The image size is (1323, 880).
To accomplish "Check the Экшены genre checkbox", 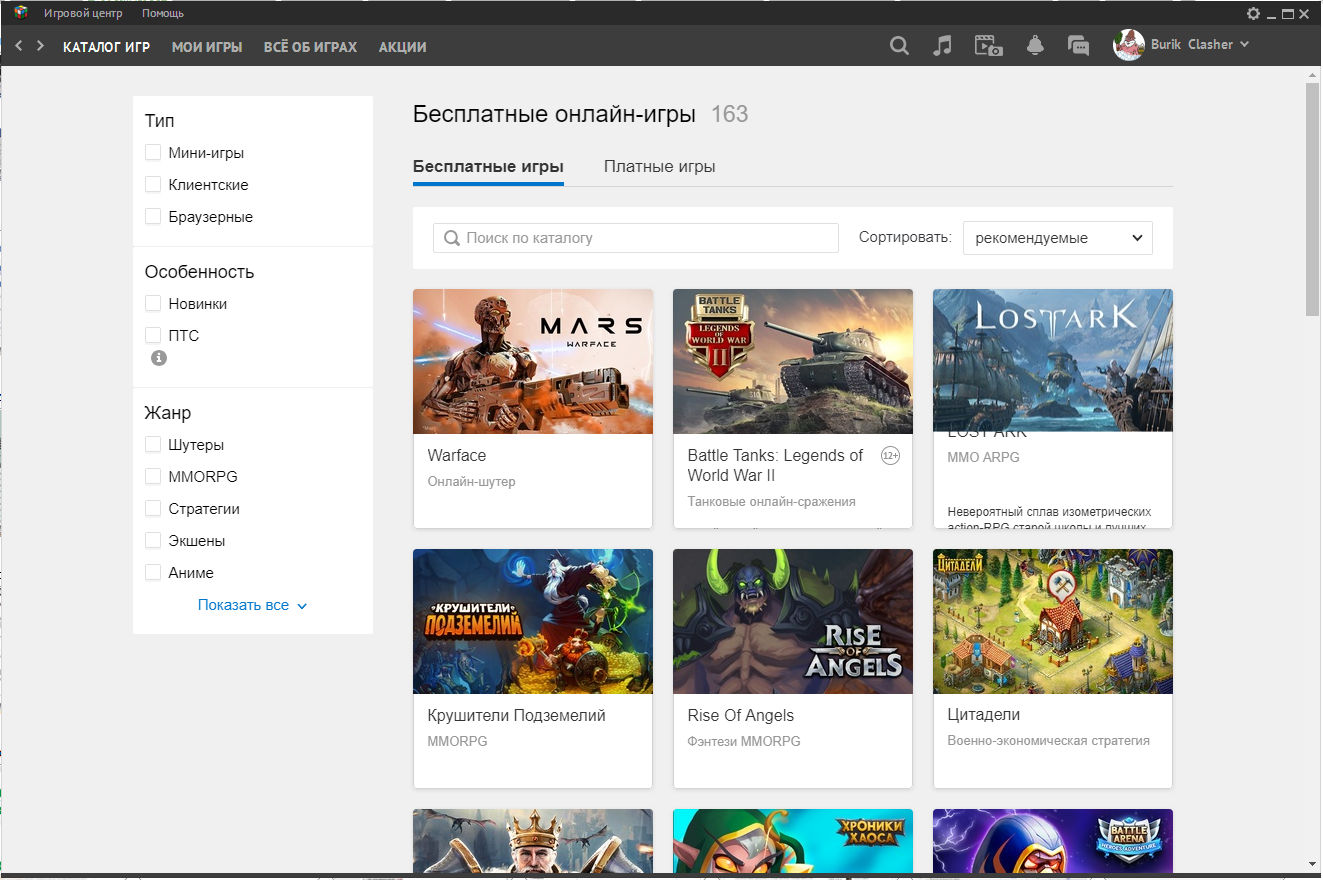I will tap(153, 541).
